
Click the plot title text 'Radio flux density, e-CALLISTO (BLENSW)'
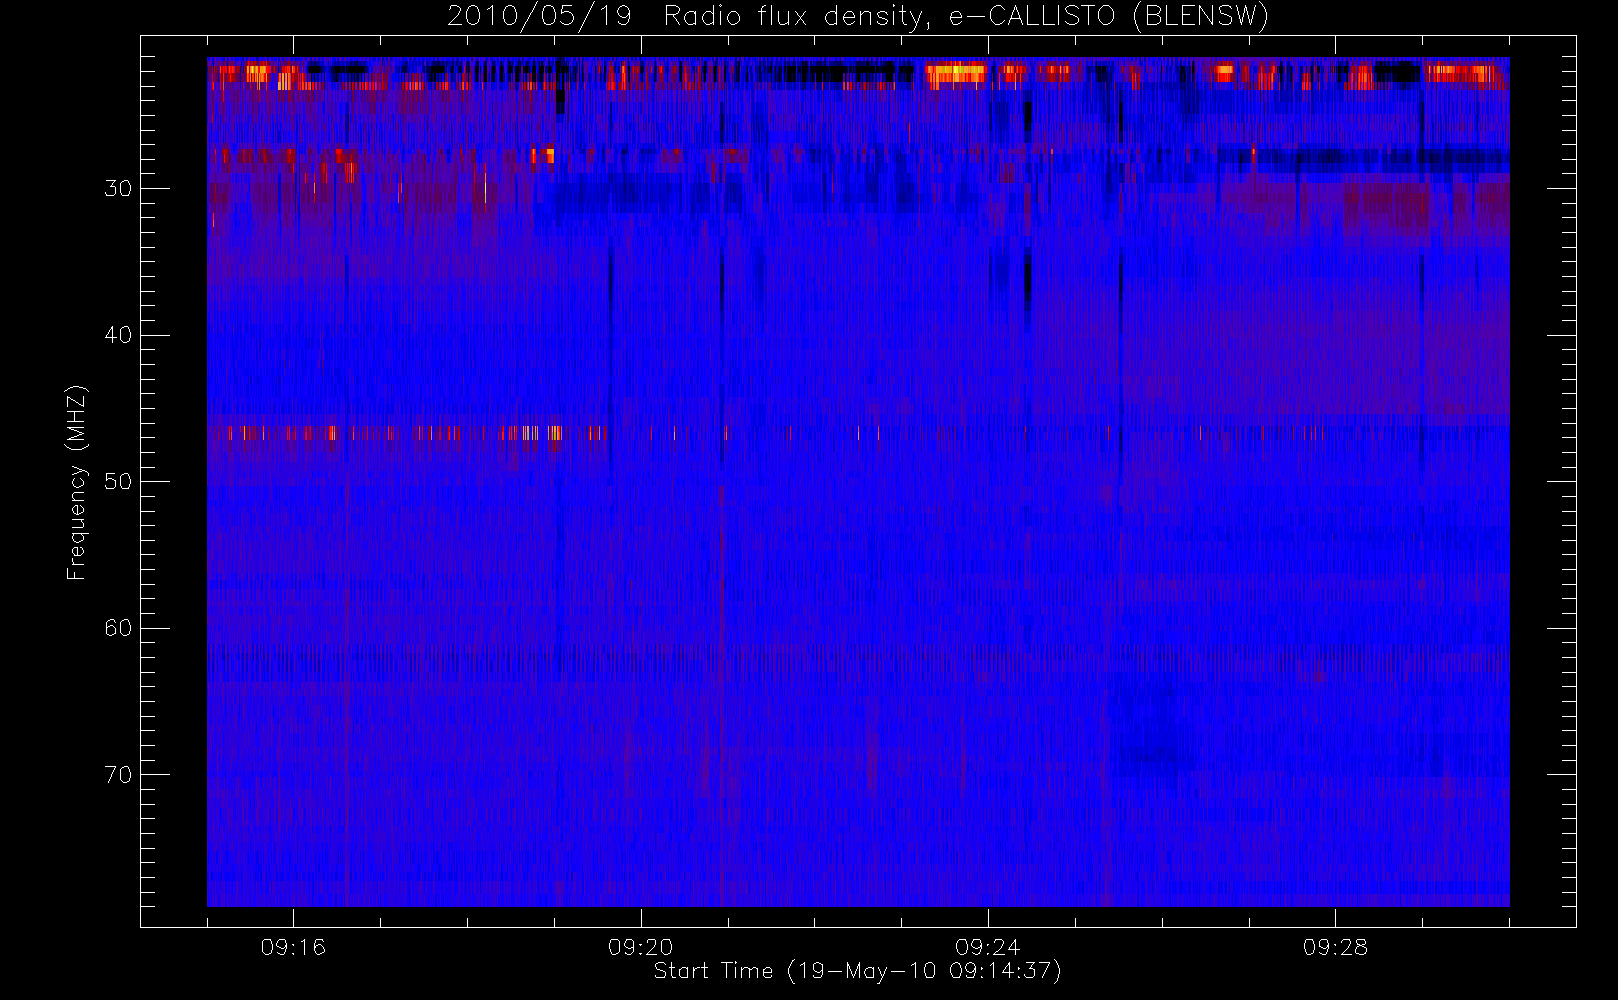pyautogui.click(x=966, y=17)
